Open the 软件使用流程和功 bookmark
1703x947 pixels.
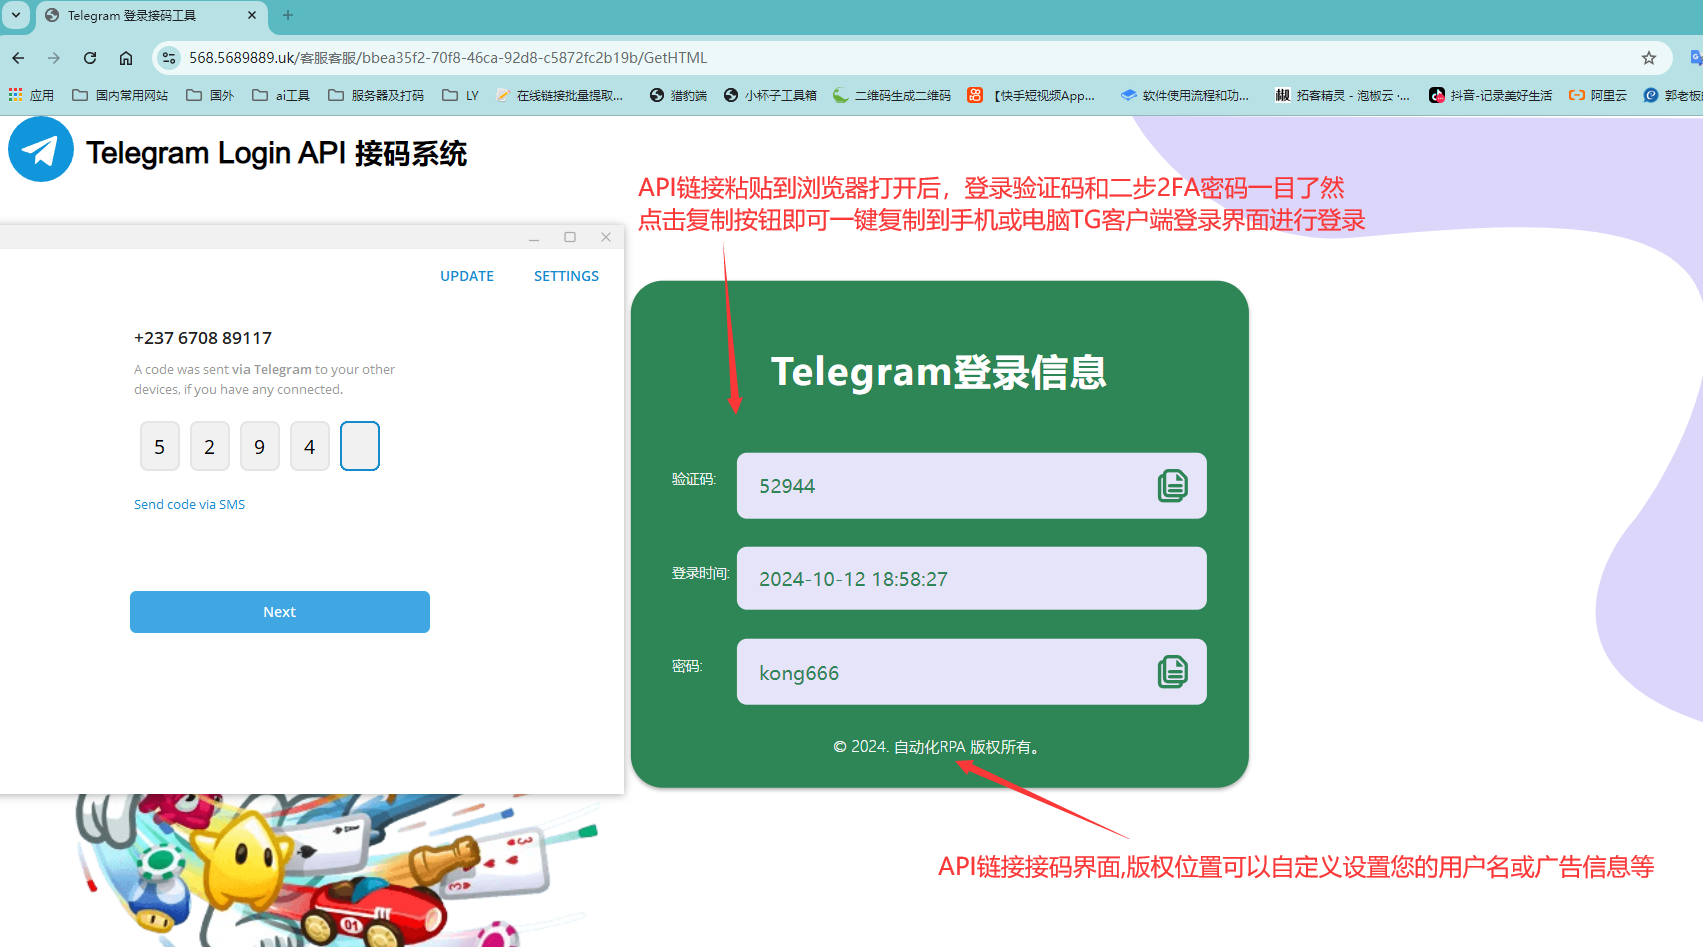[x=1185, y=95]
